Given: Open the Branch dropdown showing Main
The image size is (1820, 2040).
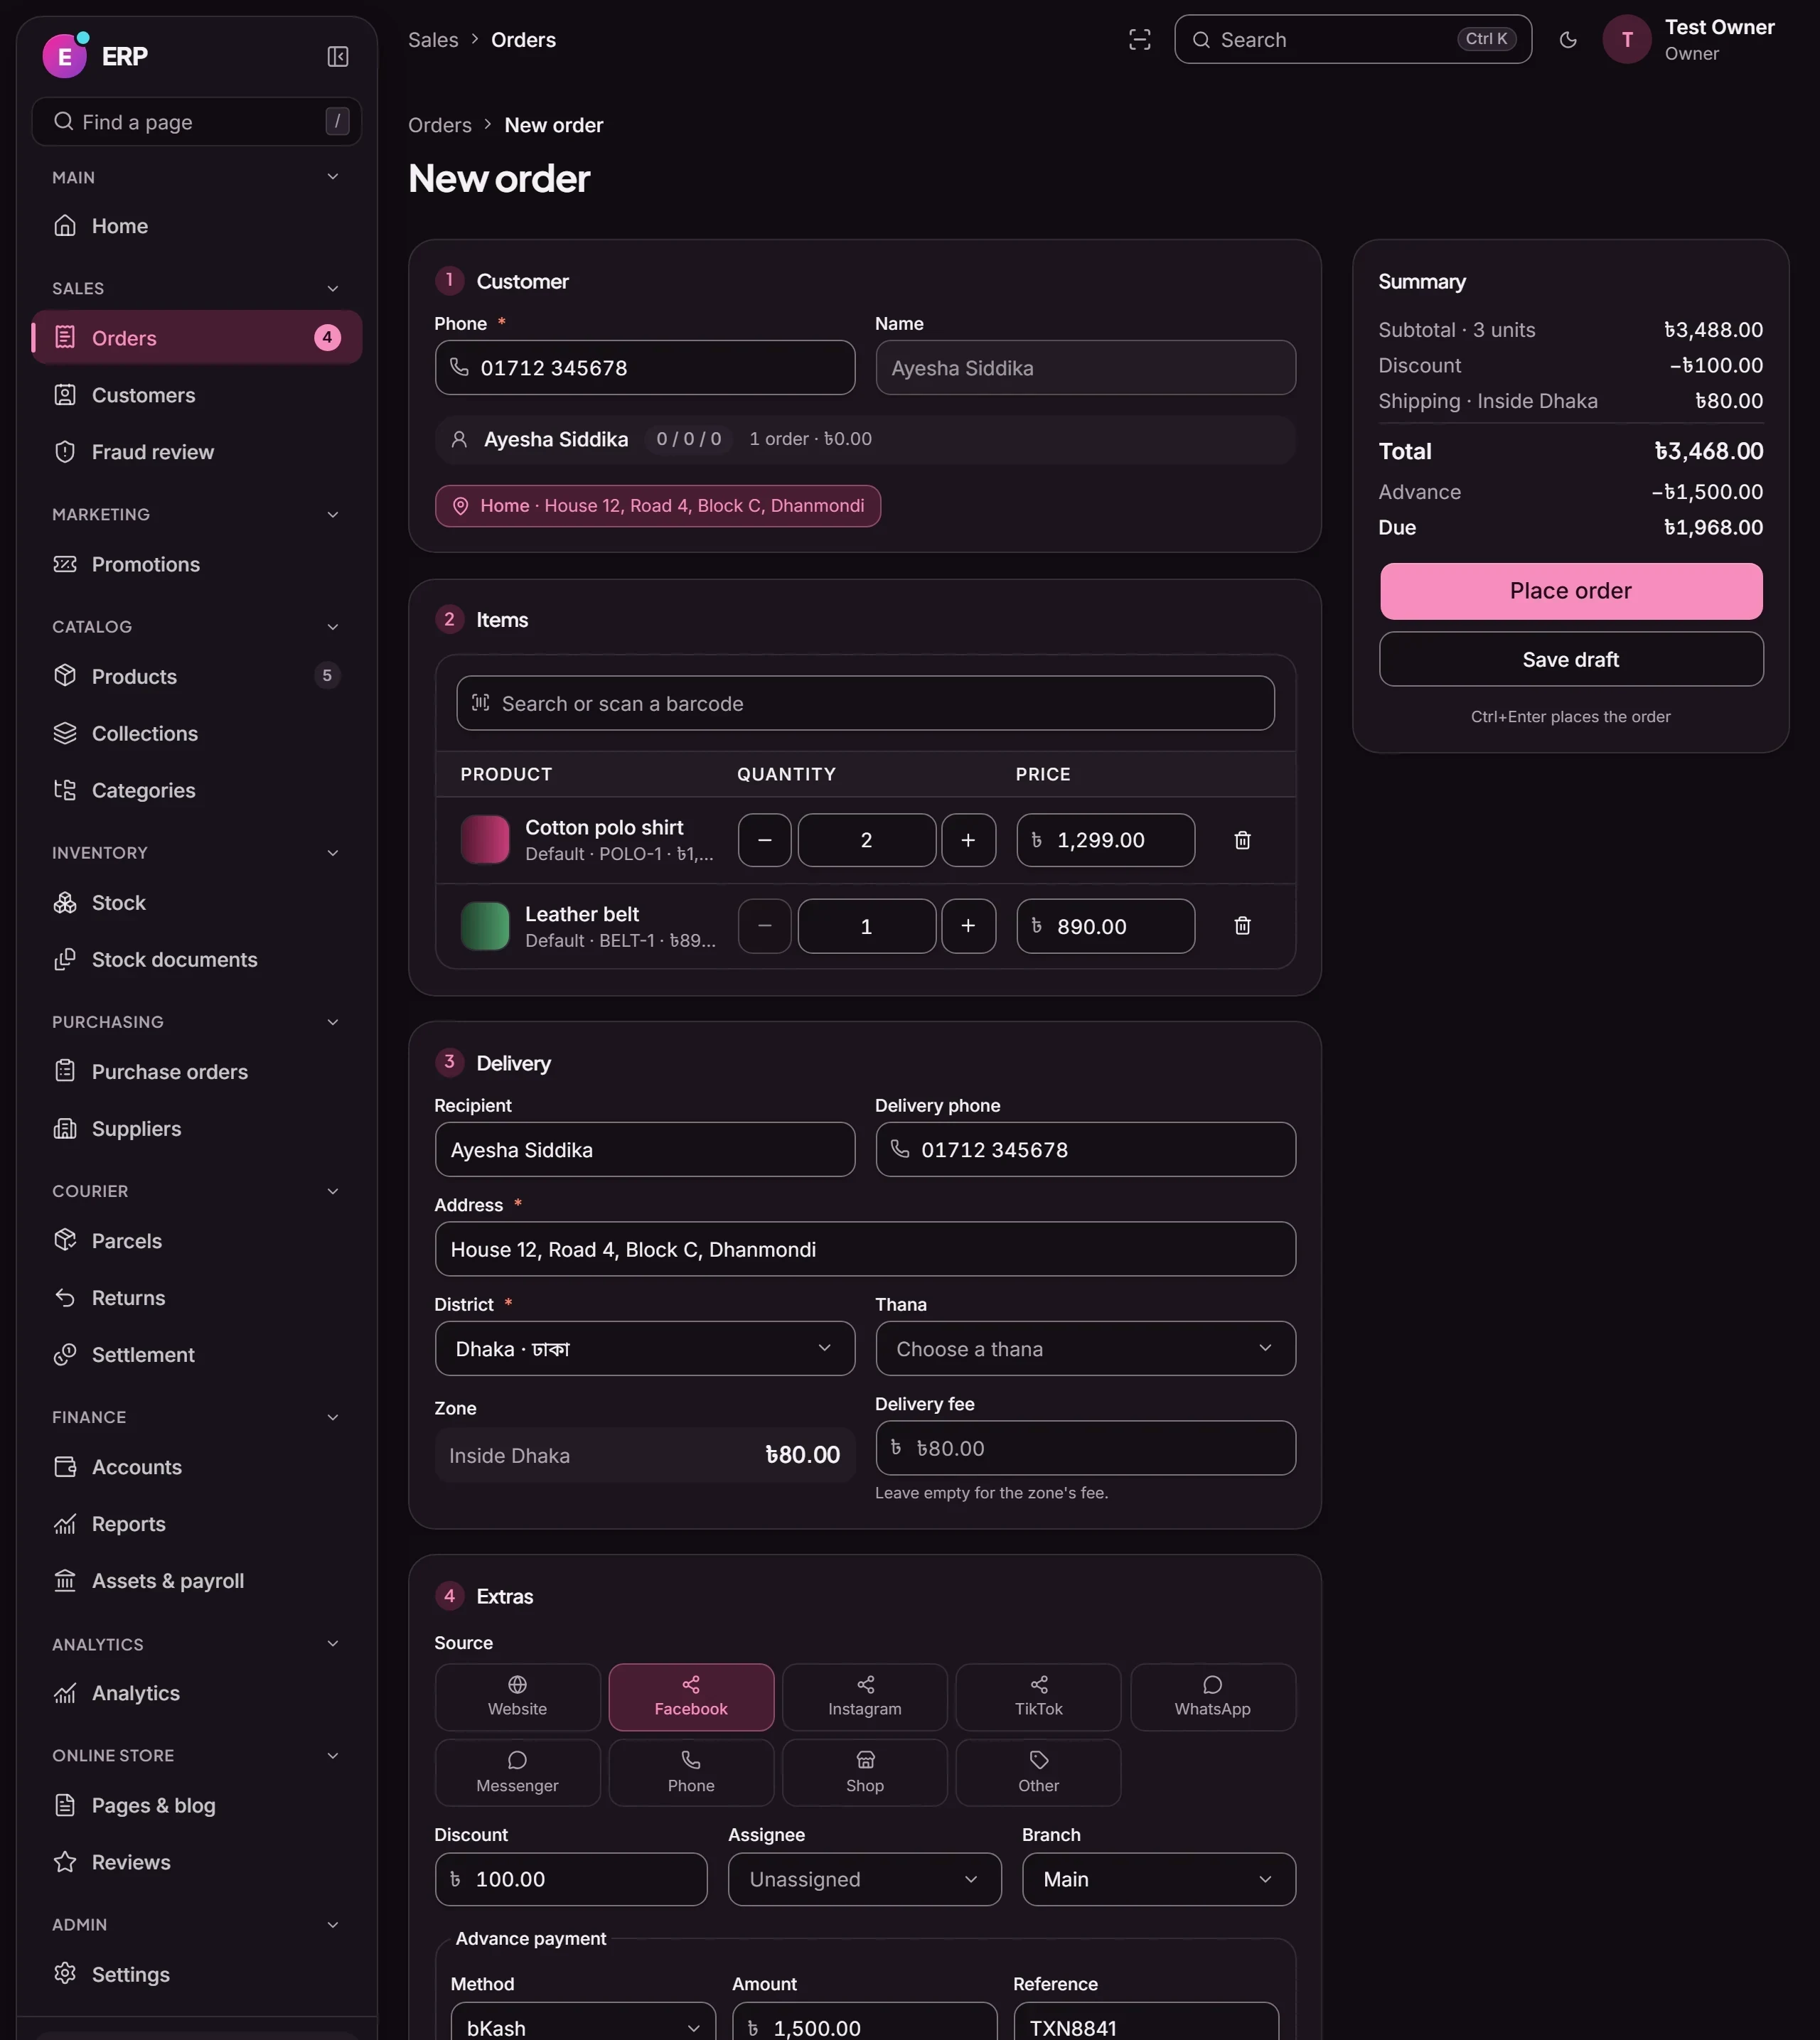Looking at the screenshot, I should (1159, 1879).
